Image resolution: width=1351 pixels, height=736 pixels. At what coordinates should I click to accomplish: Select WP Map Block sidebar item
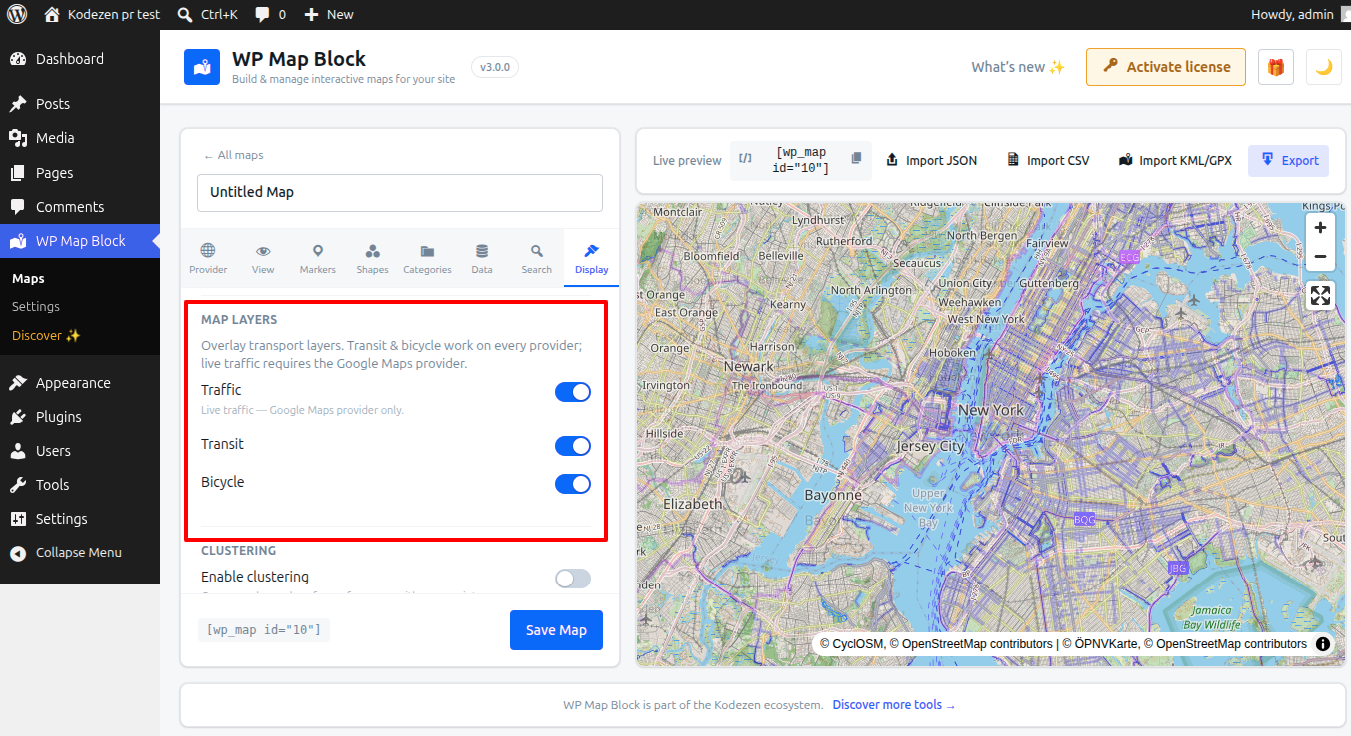80,241
